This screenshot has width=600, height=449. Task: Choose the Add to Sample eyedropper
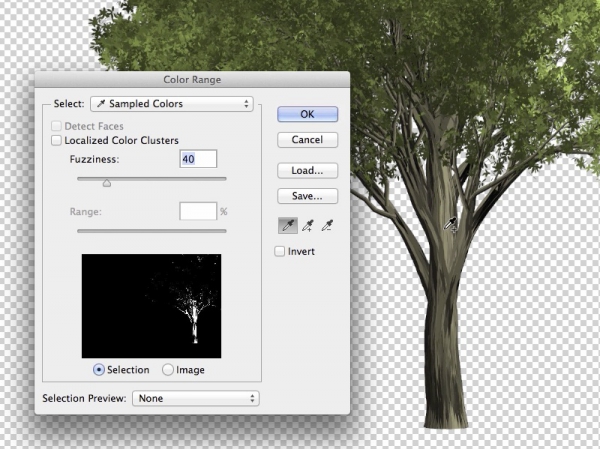point(307,226)
